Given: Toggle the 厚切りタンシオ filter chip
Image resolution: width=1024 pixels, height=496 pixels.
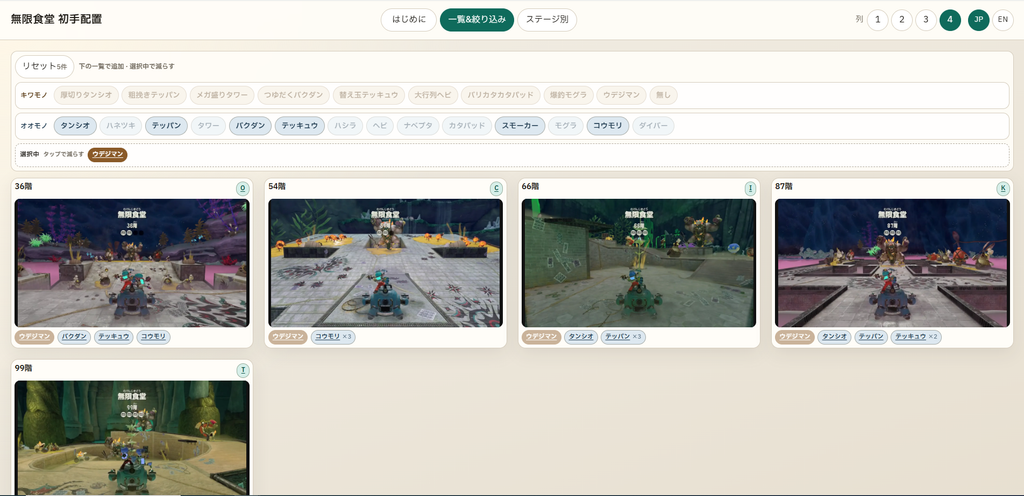Looking at the screenshot, I should point(86,95).
